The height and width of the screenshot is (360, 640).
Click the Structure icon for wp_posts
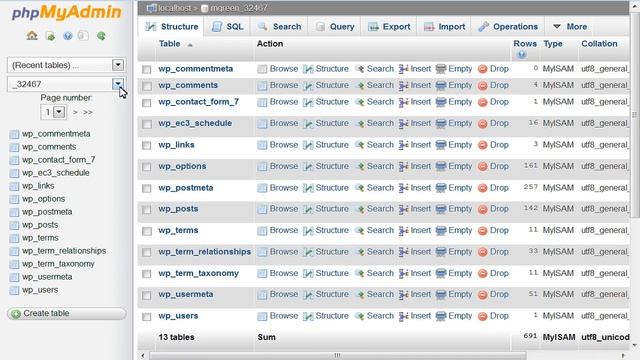308,209
